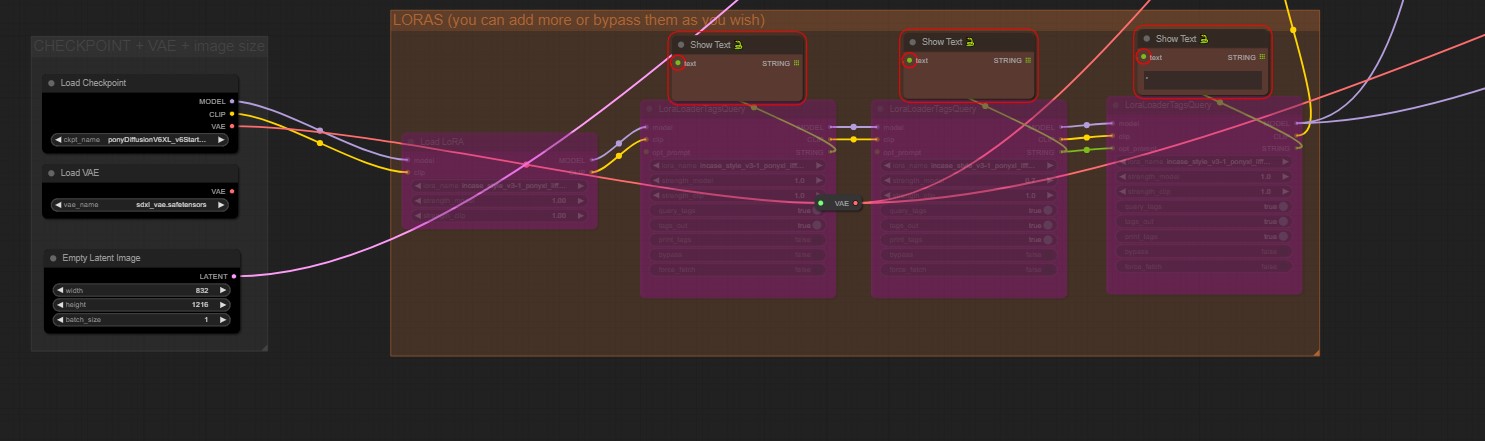Viewport: 1485px width, 441px height.
Task: Toggle print_tags on middle LoraLoaderTagsQuery node
Action: 969,239
